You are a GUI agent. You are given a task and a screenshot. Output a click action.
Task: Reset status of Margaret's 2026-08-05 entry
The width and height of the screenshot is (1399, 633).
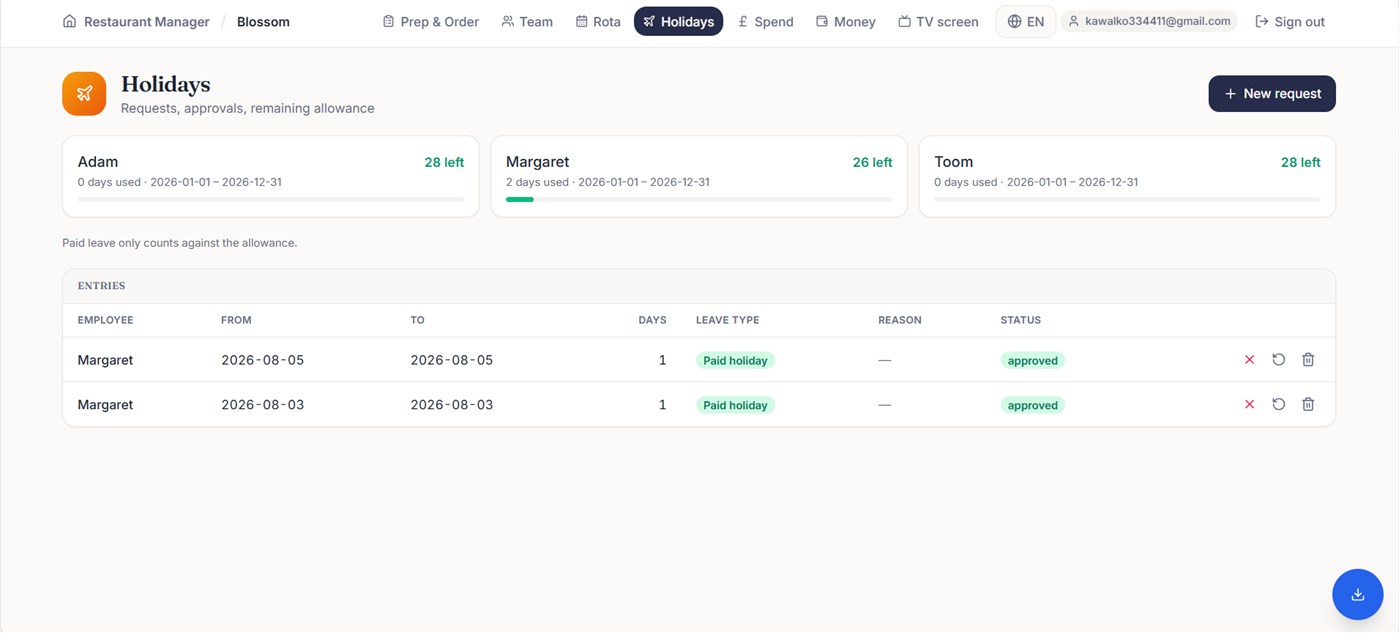pyautogui.click(x=1278, y=360)
